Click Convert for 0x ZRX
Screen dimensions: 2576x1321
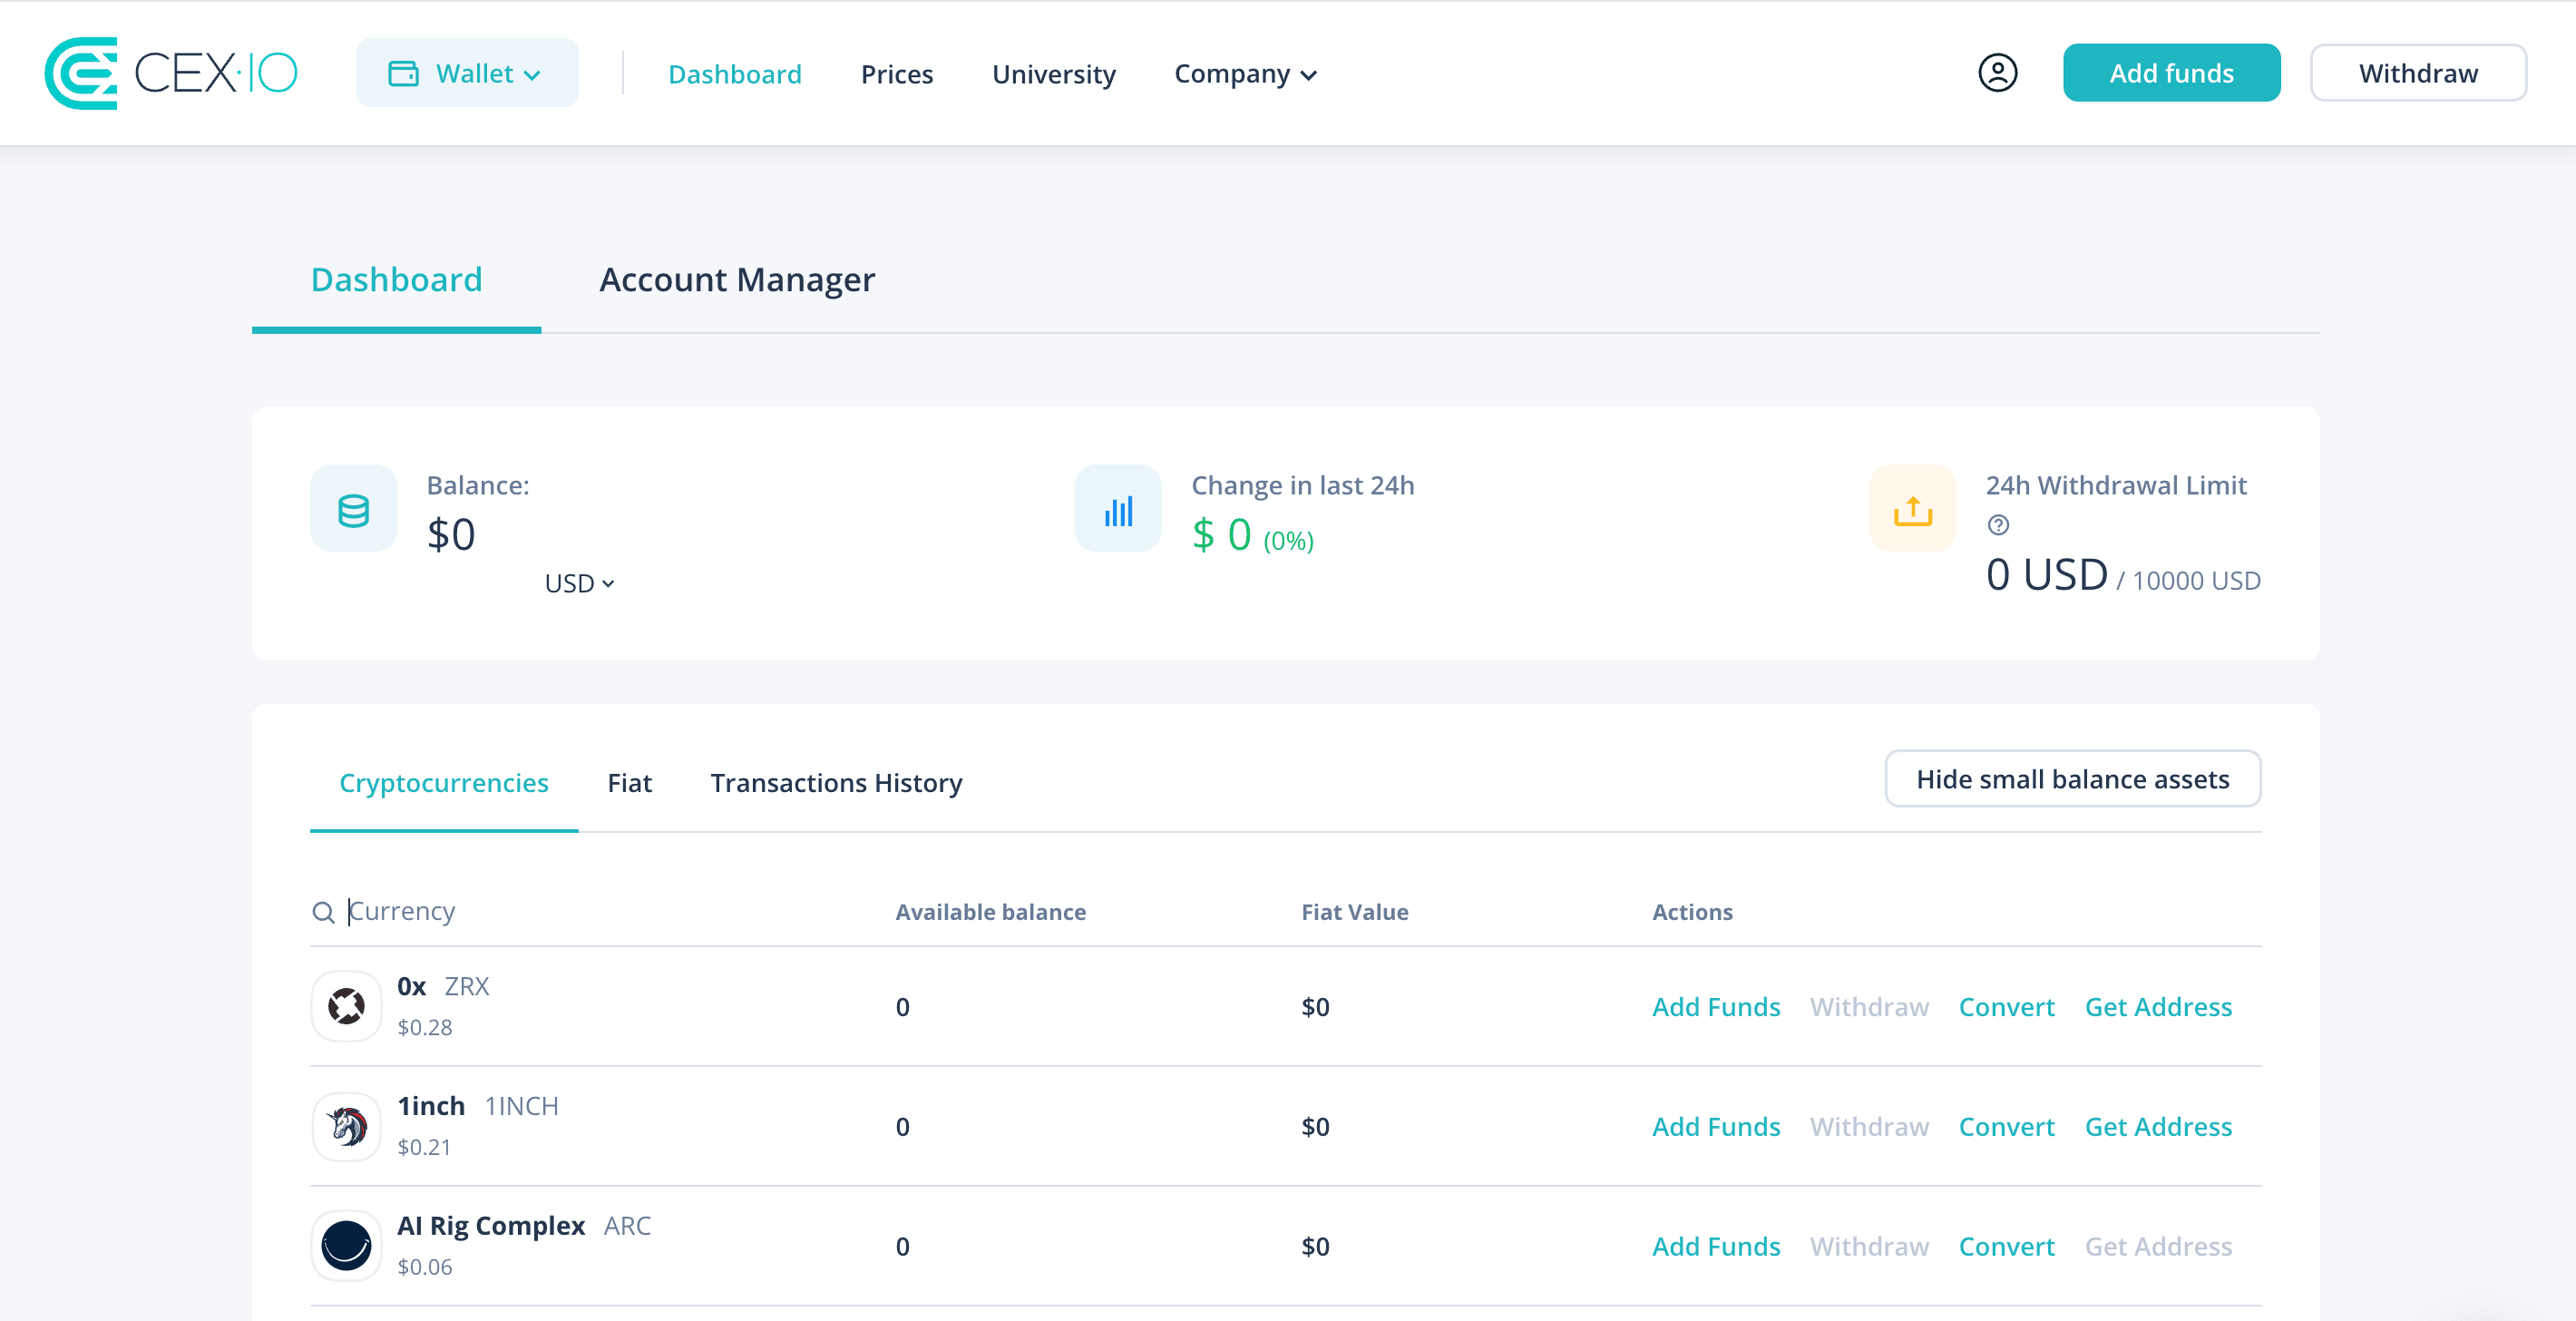click(2006, 1007)
